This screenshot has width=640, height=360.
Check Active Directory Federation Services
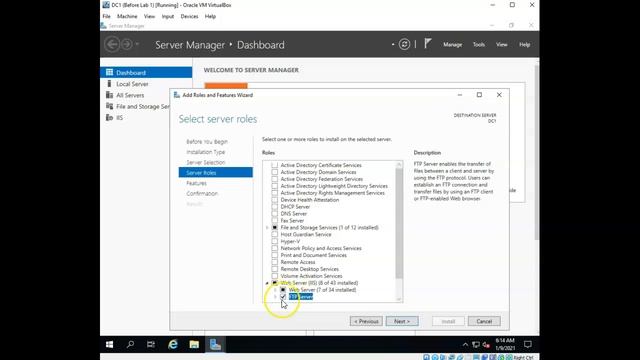(275, 179)
